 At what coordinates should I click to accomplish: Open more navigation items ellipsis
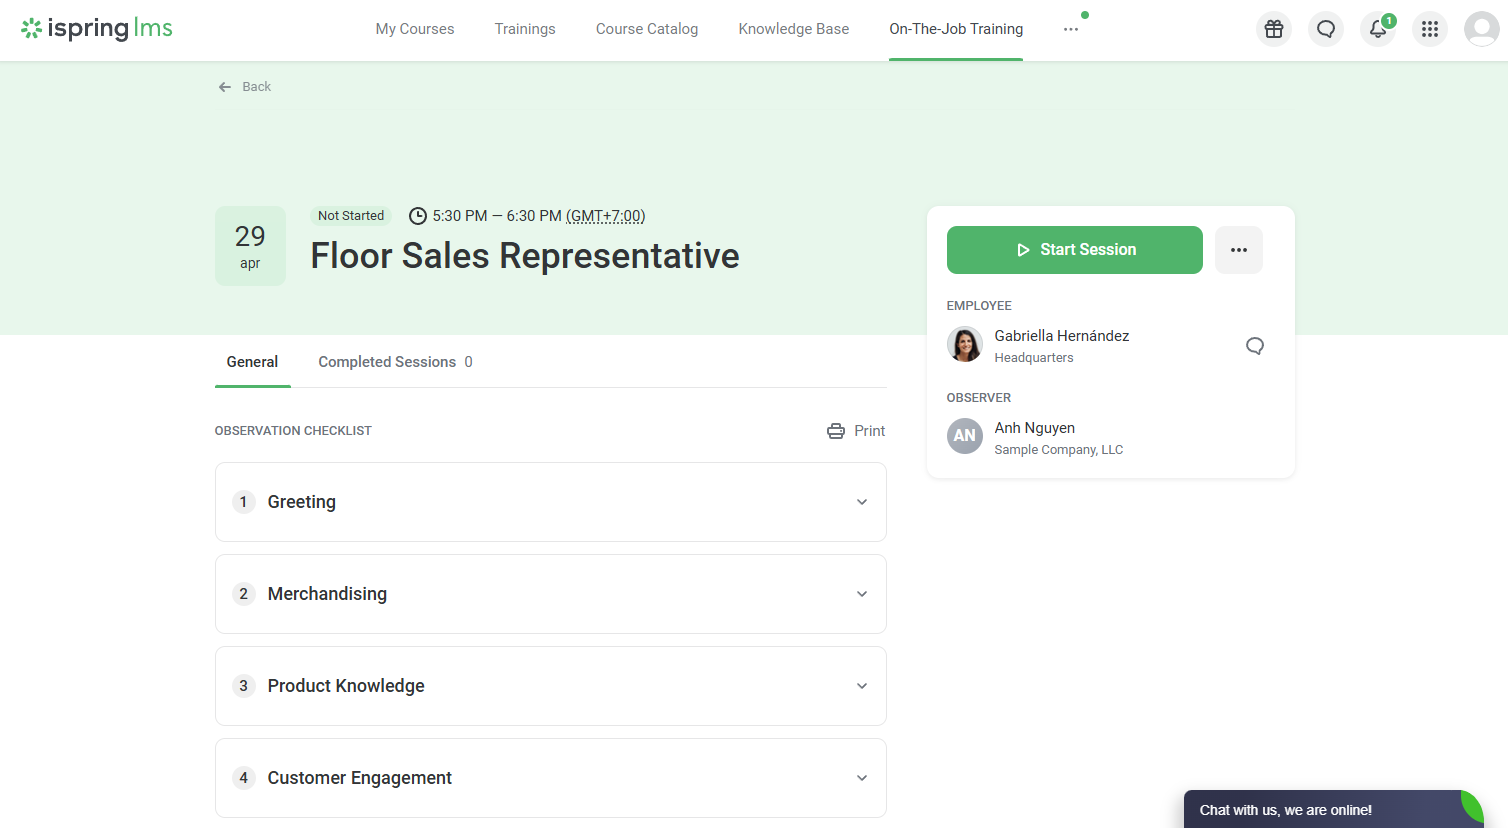(1071, 29)
